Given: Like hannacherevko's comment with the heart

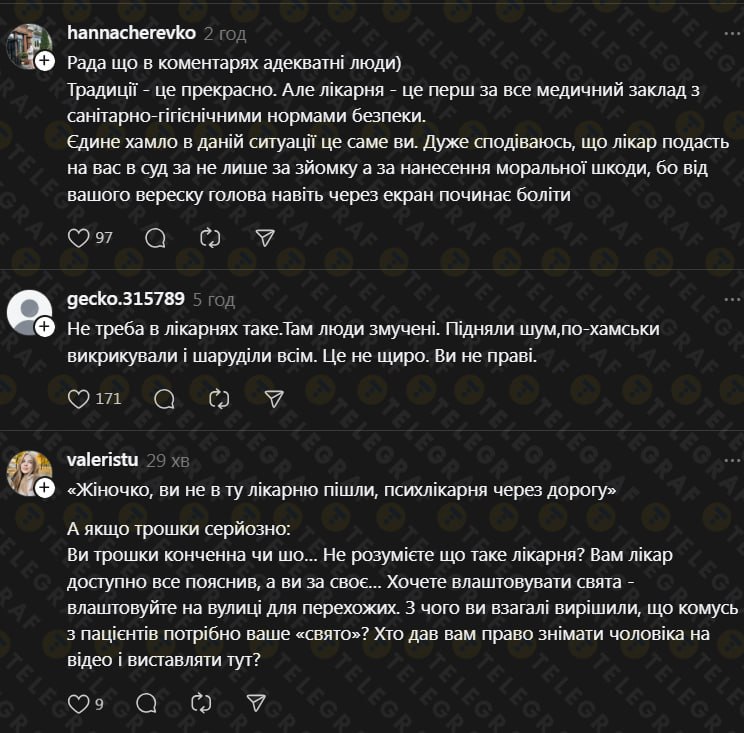Looking at the screenshot, I should point(78,237).
